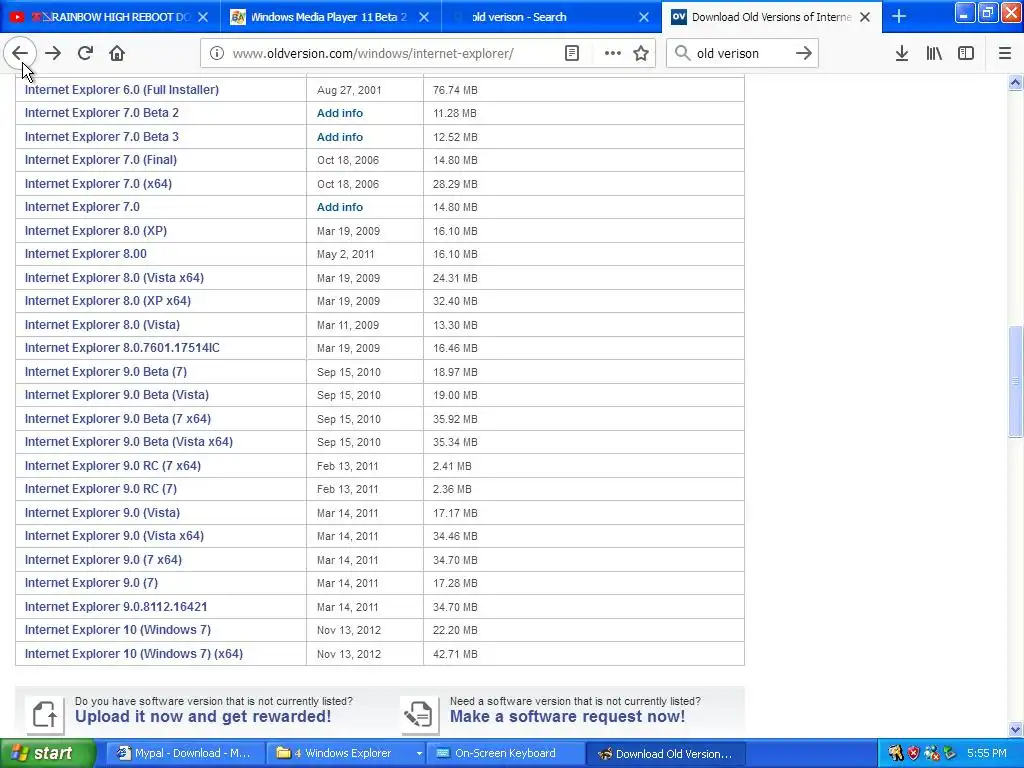This screenshot has width=1024, height=768.
Task: Open the security shield tray icon
Action: pyautogui.click(x=913, y=753)
